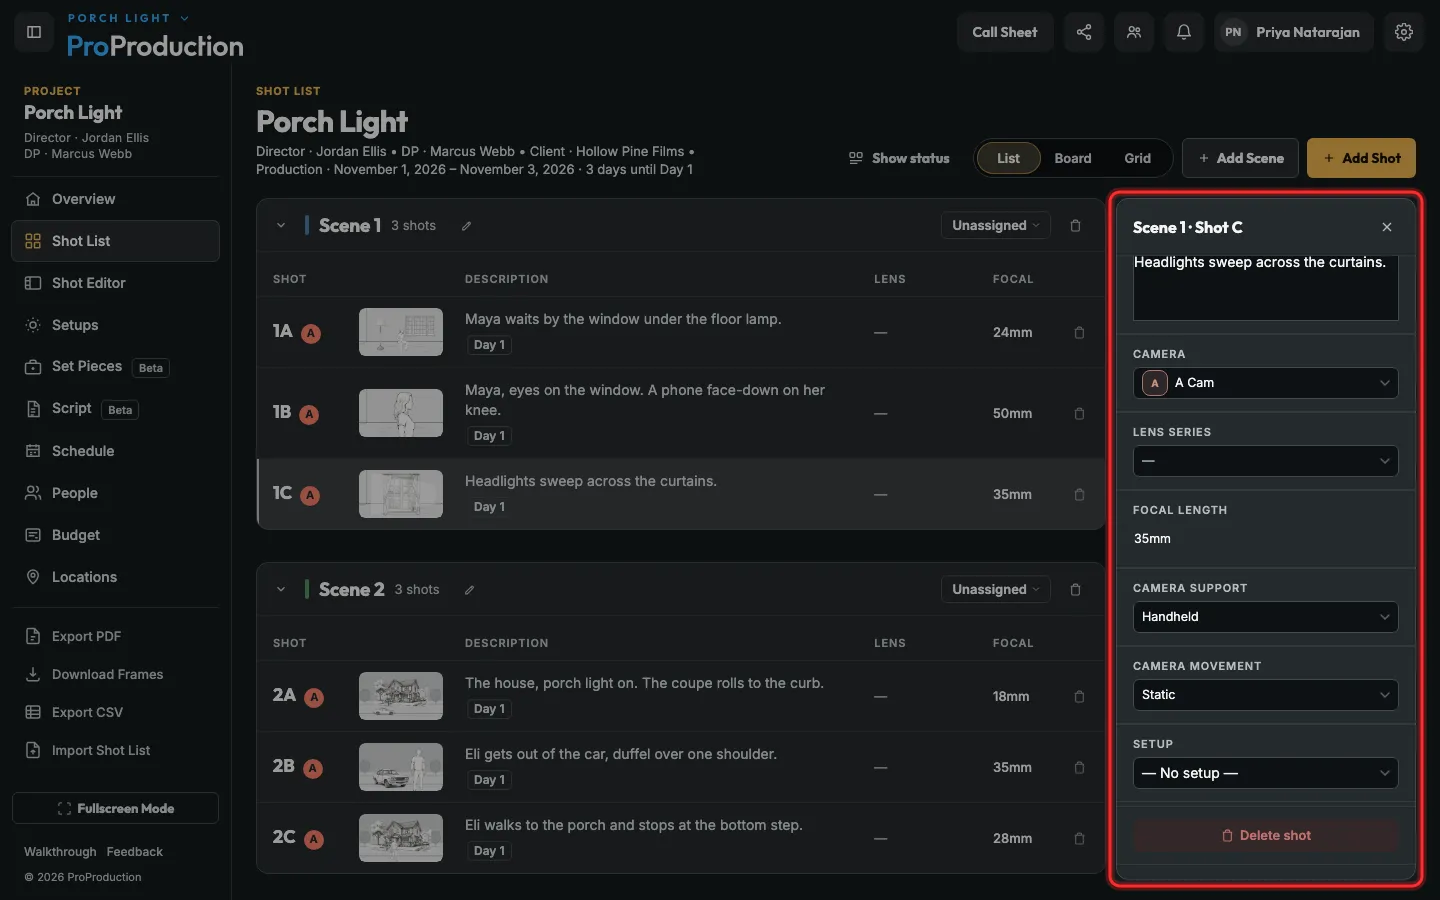Go to Schedule in sidebar
This screenshot has height=900, width=1440.
pos(116,451)
